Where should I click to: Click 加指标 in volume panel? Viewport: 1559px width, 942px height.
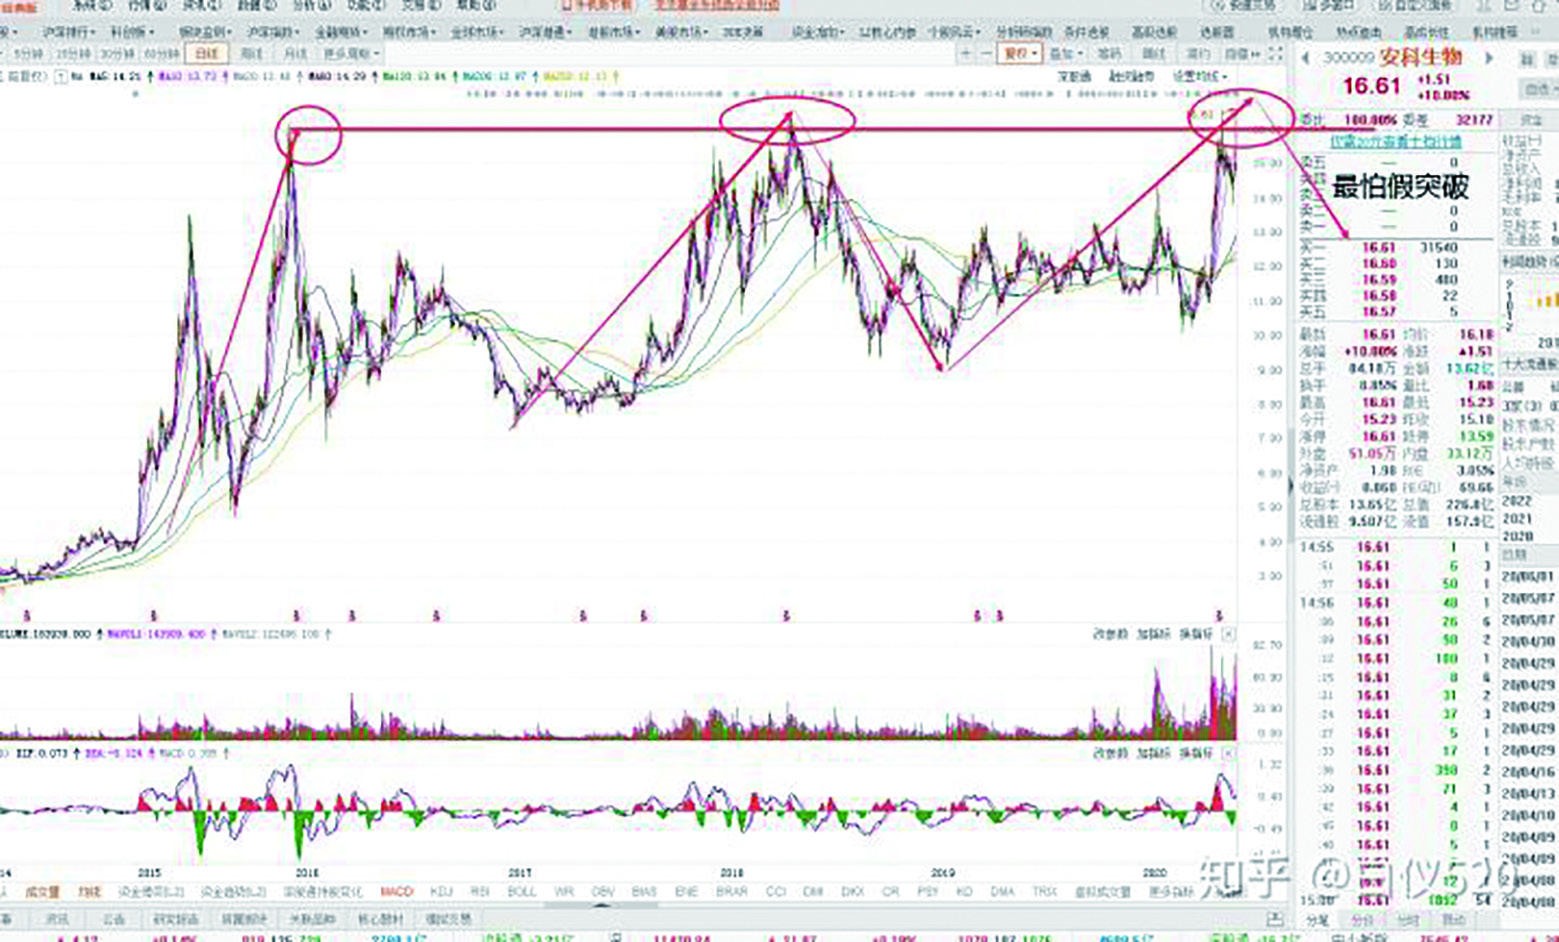point(1153,634)
